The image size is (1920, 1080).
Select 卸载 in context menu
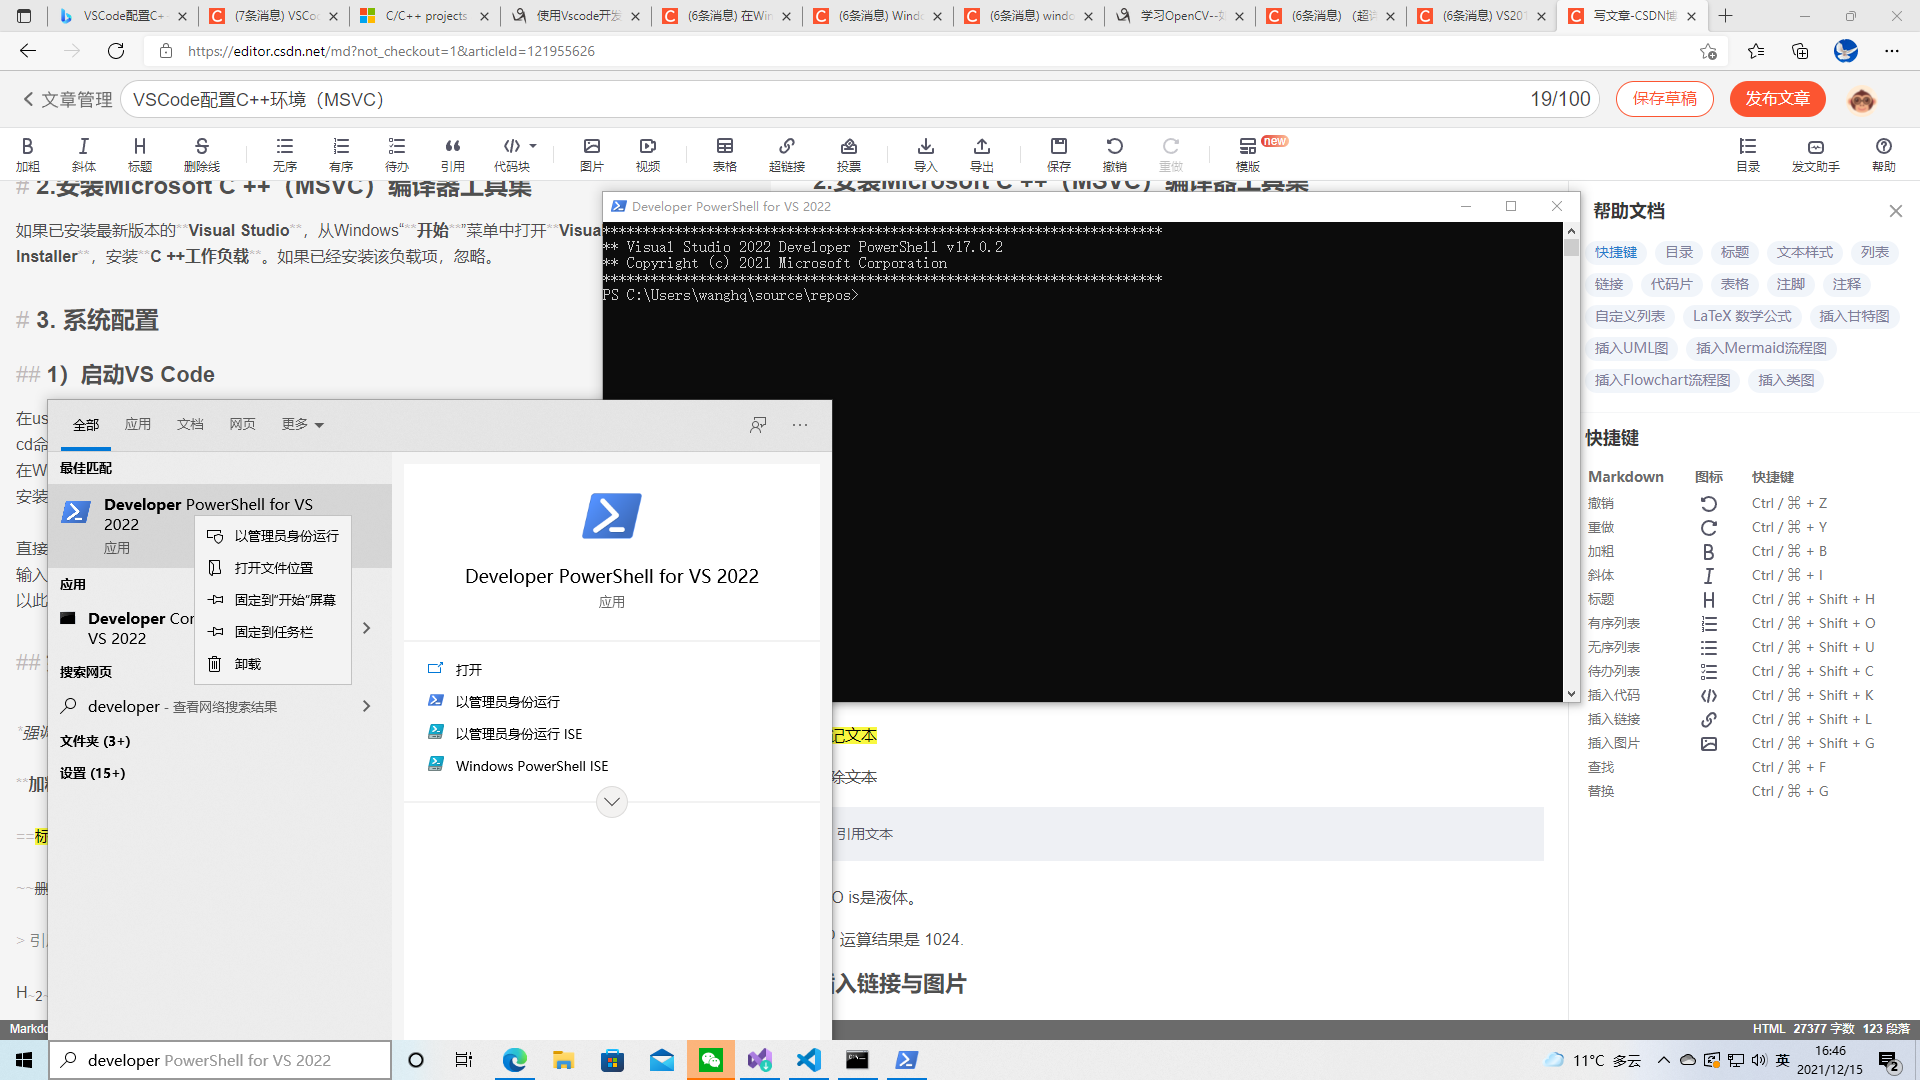(x=273, y=664)
